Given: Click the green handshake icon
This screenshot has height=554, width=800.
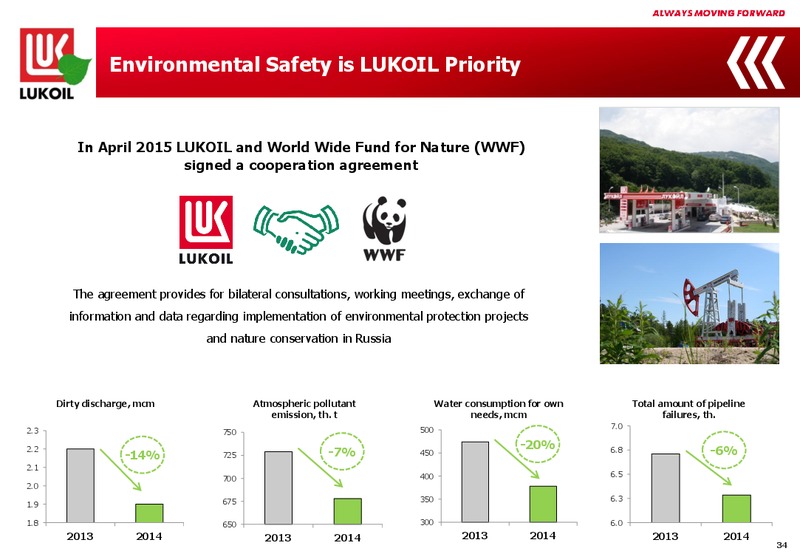Looking at the screenshot, I should click(296, 229).
